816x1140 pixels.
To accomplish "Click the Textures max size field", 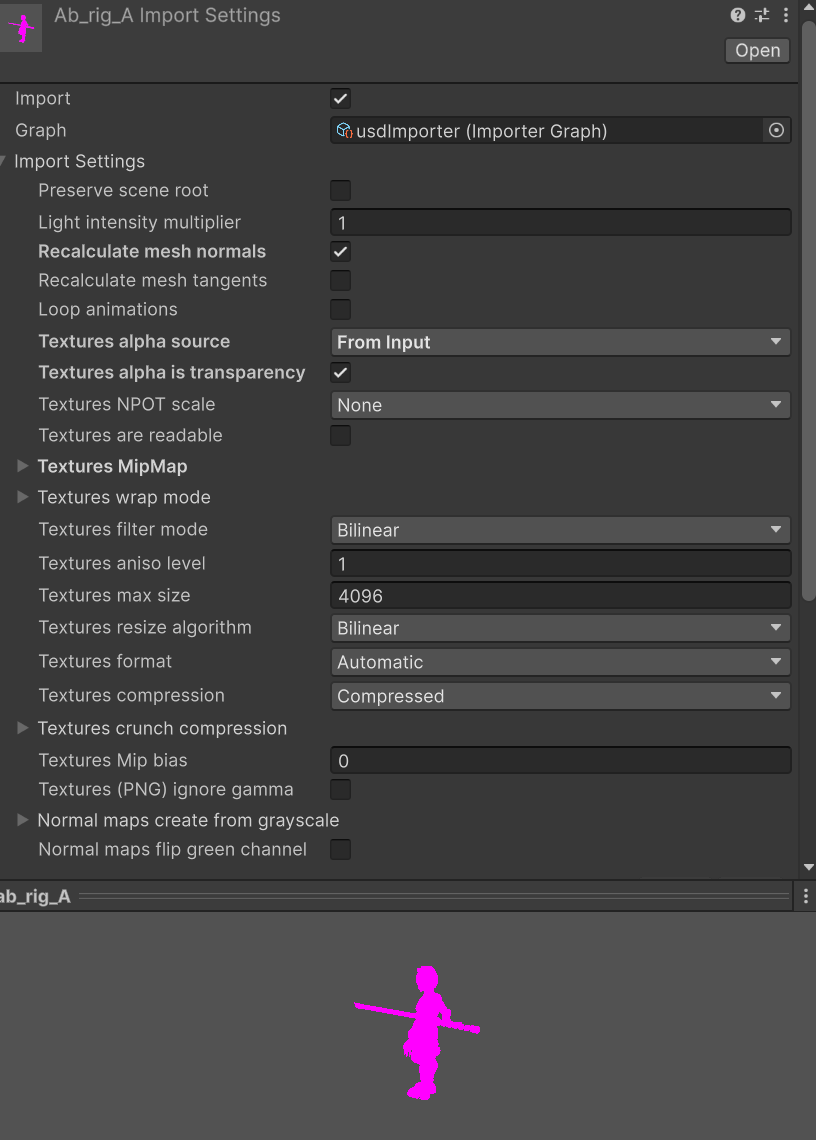I will (560, 596).
